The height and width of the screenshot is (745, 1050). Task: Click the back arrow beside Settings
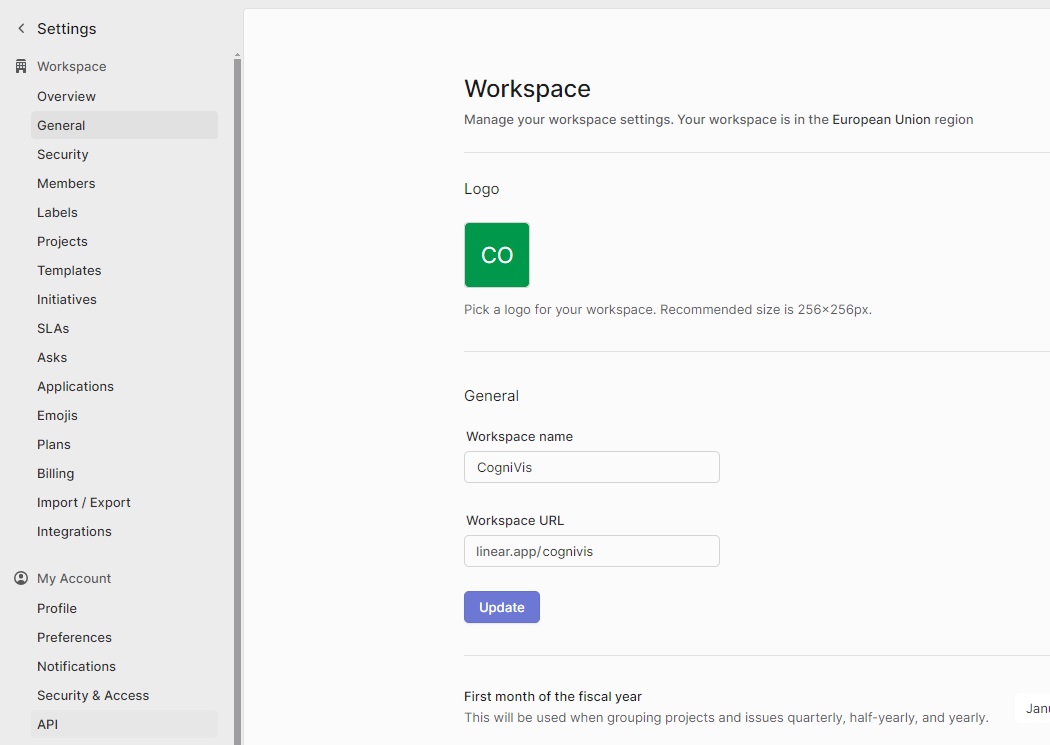21,29
